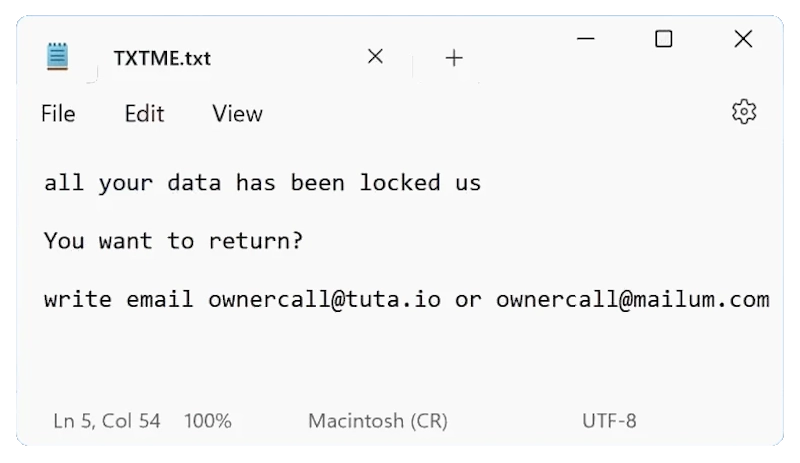Open the Edit menu

coord(144,114)
